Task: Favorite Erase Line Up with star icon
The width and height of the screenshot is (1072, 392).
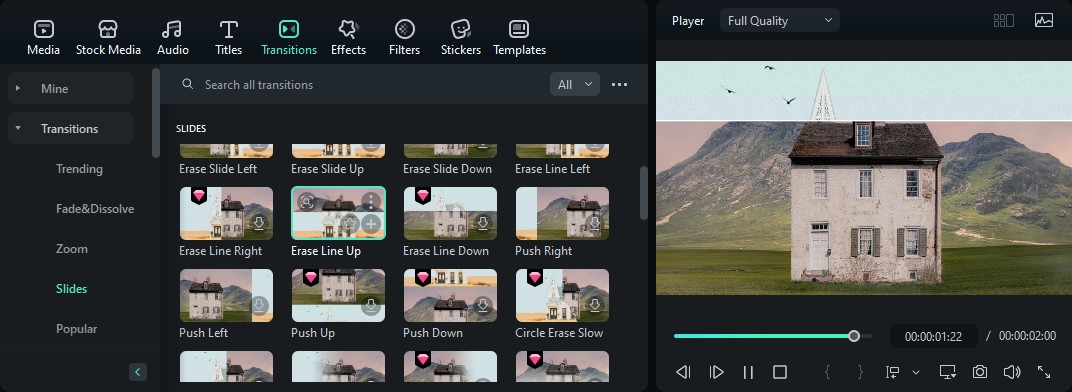Action: [349, 224]
